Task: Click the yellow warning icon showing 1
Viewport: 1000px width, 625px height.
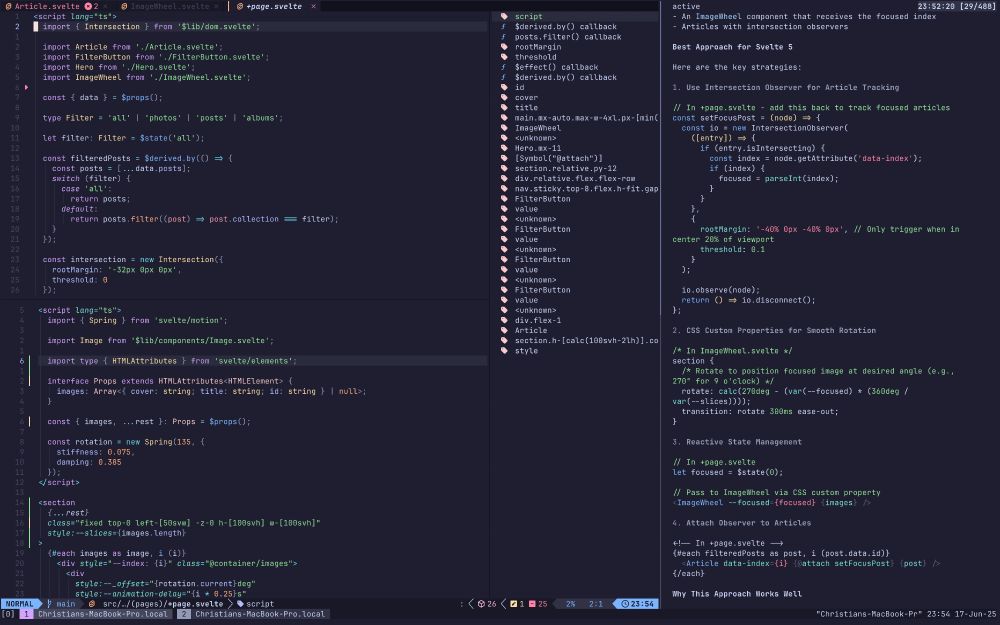Action: [x=513, y=604]
